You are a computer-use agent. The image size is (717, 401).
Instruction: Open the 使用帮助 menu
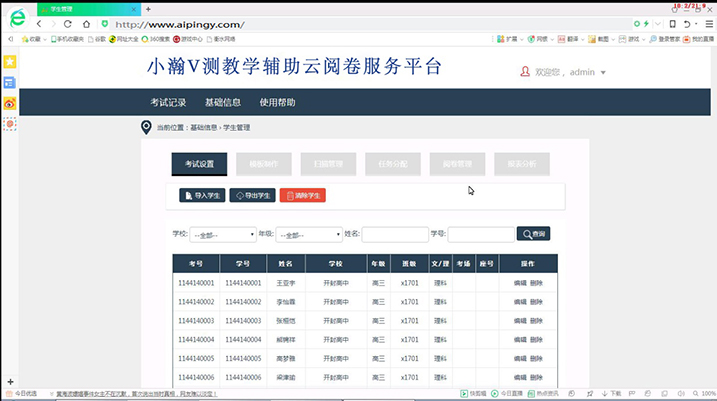point(277,102)
